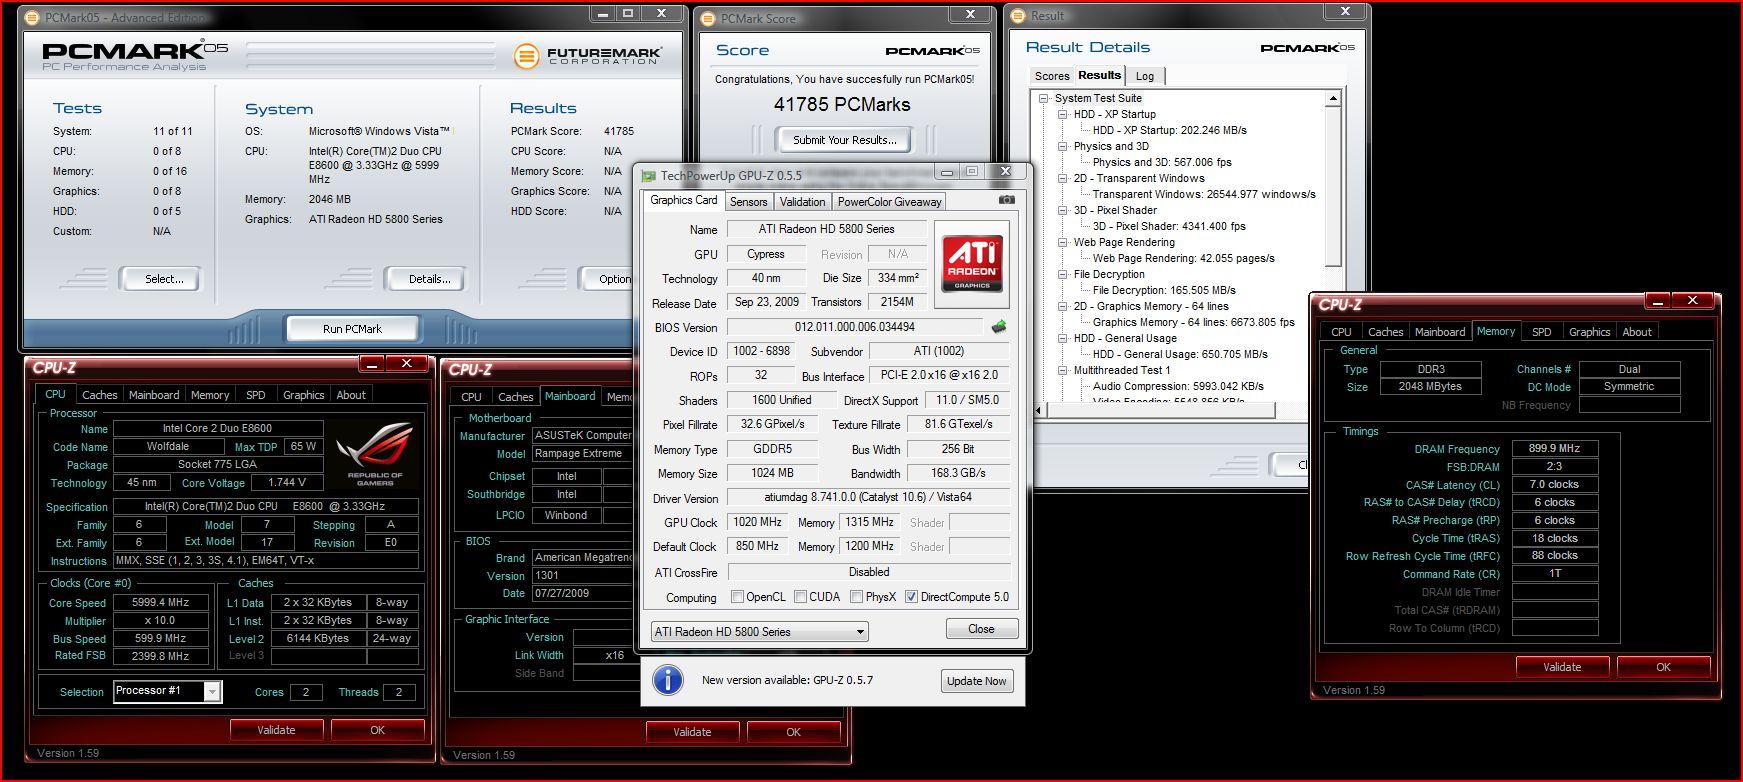Click the PCMark Score window title icon
Screen dimensions: 1743x782
pyautogui.click(x=708, y=18)
